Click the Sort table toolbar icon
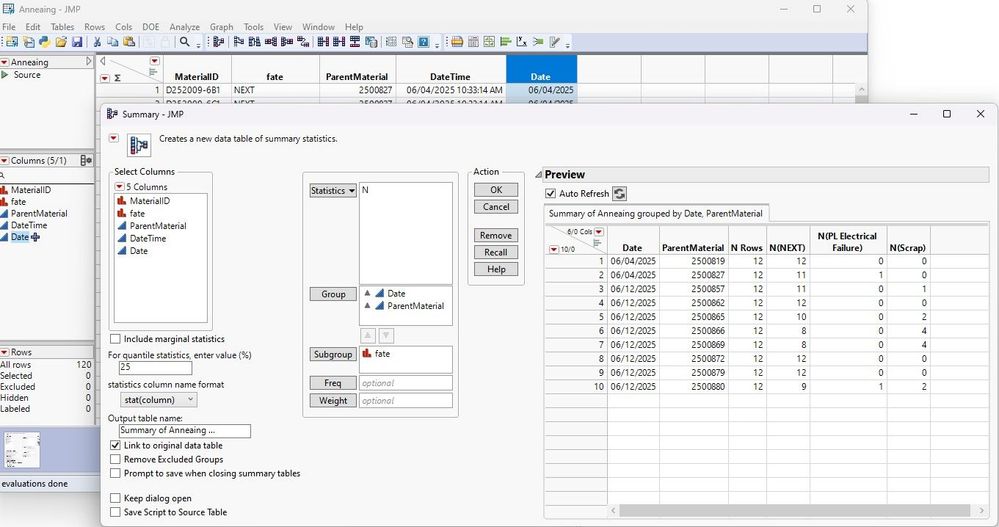This screenshot has width=999, height=527. click(x=254, y=42)
